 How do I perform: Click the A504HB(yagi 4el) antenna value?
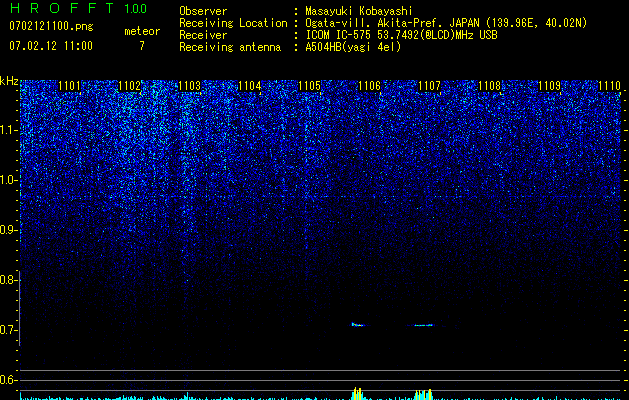pyautogui.click(x=353, y=47)
